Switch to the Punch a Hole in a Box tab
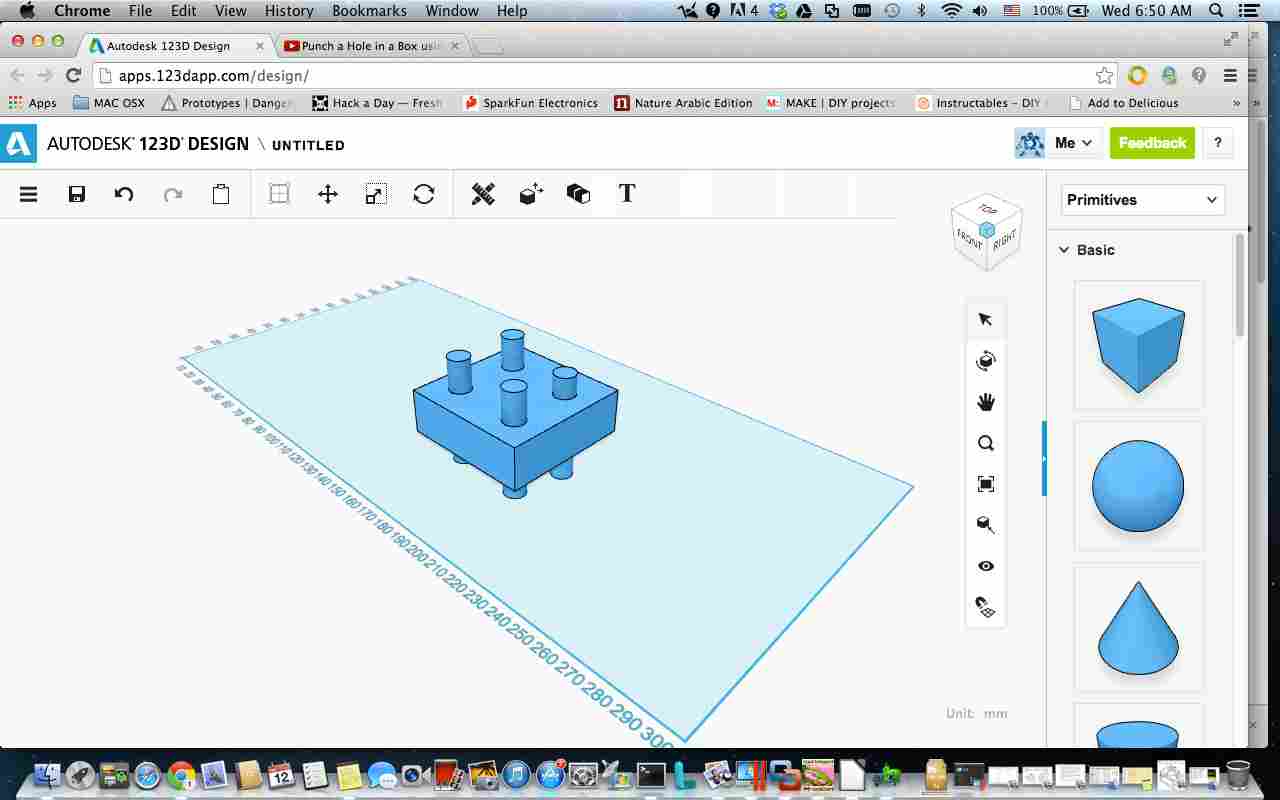The image size is (1280, 800). 371,46
